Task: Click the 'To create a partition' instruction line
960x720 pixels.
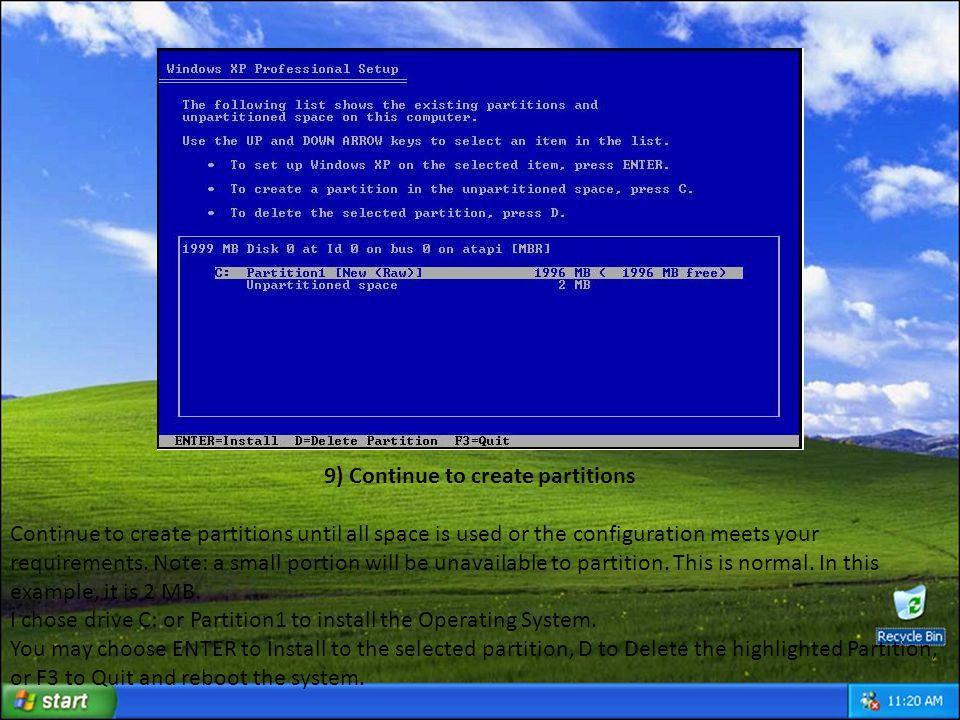Action: click(x=461, y=189)
